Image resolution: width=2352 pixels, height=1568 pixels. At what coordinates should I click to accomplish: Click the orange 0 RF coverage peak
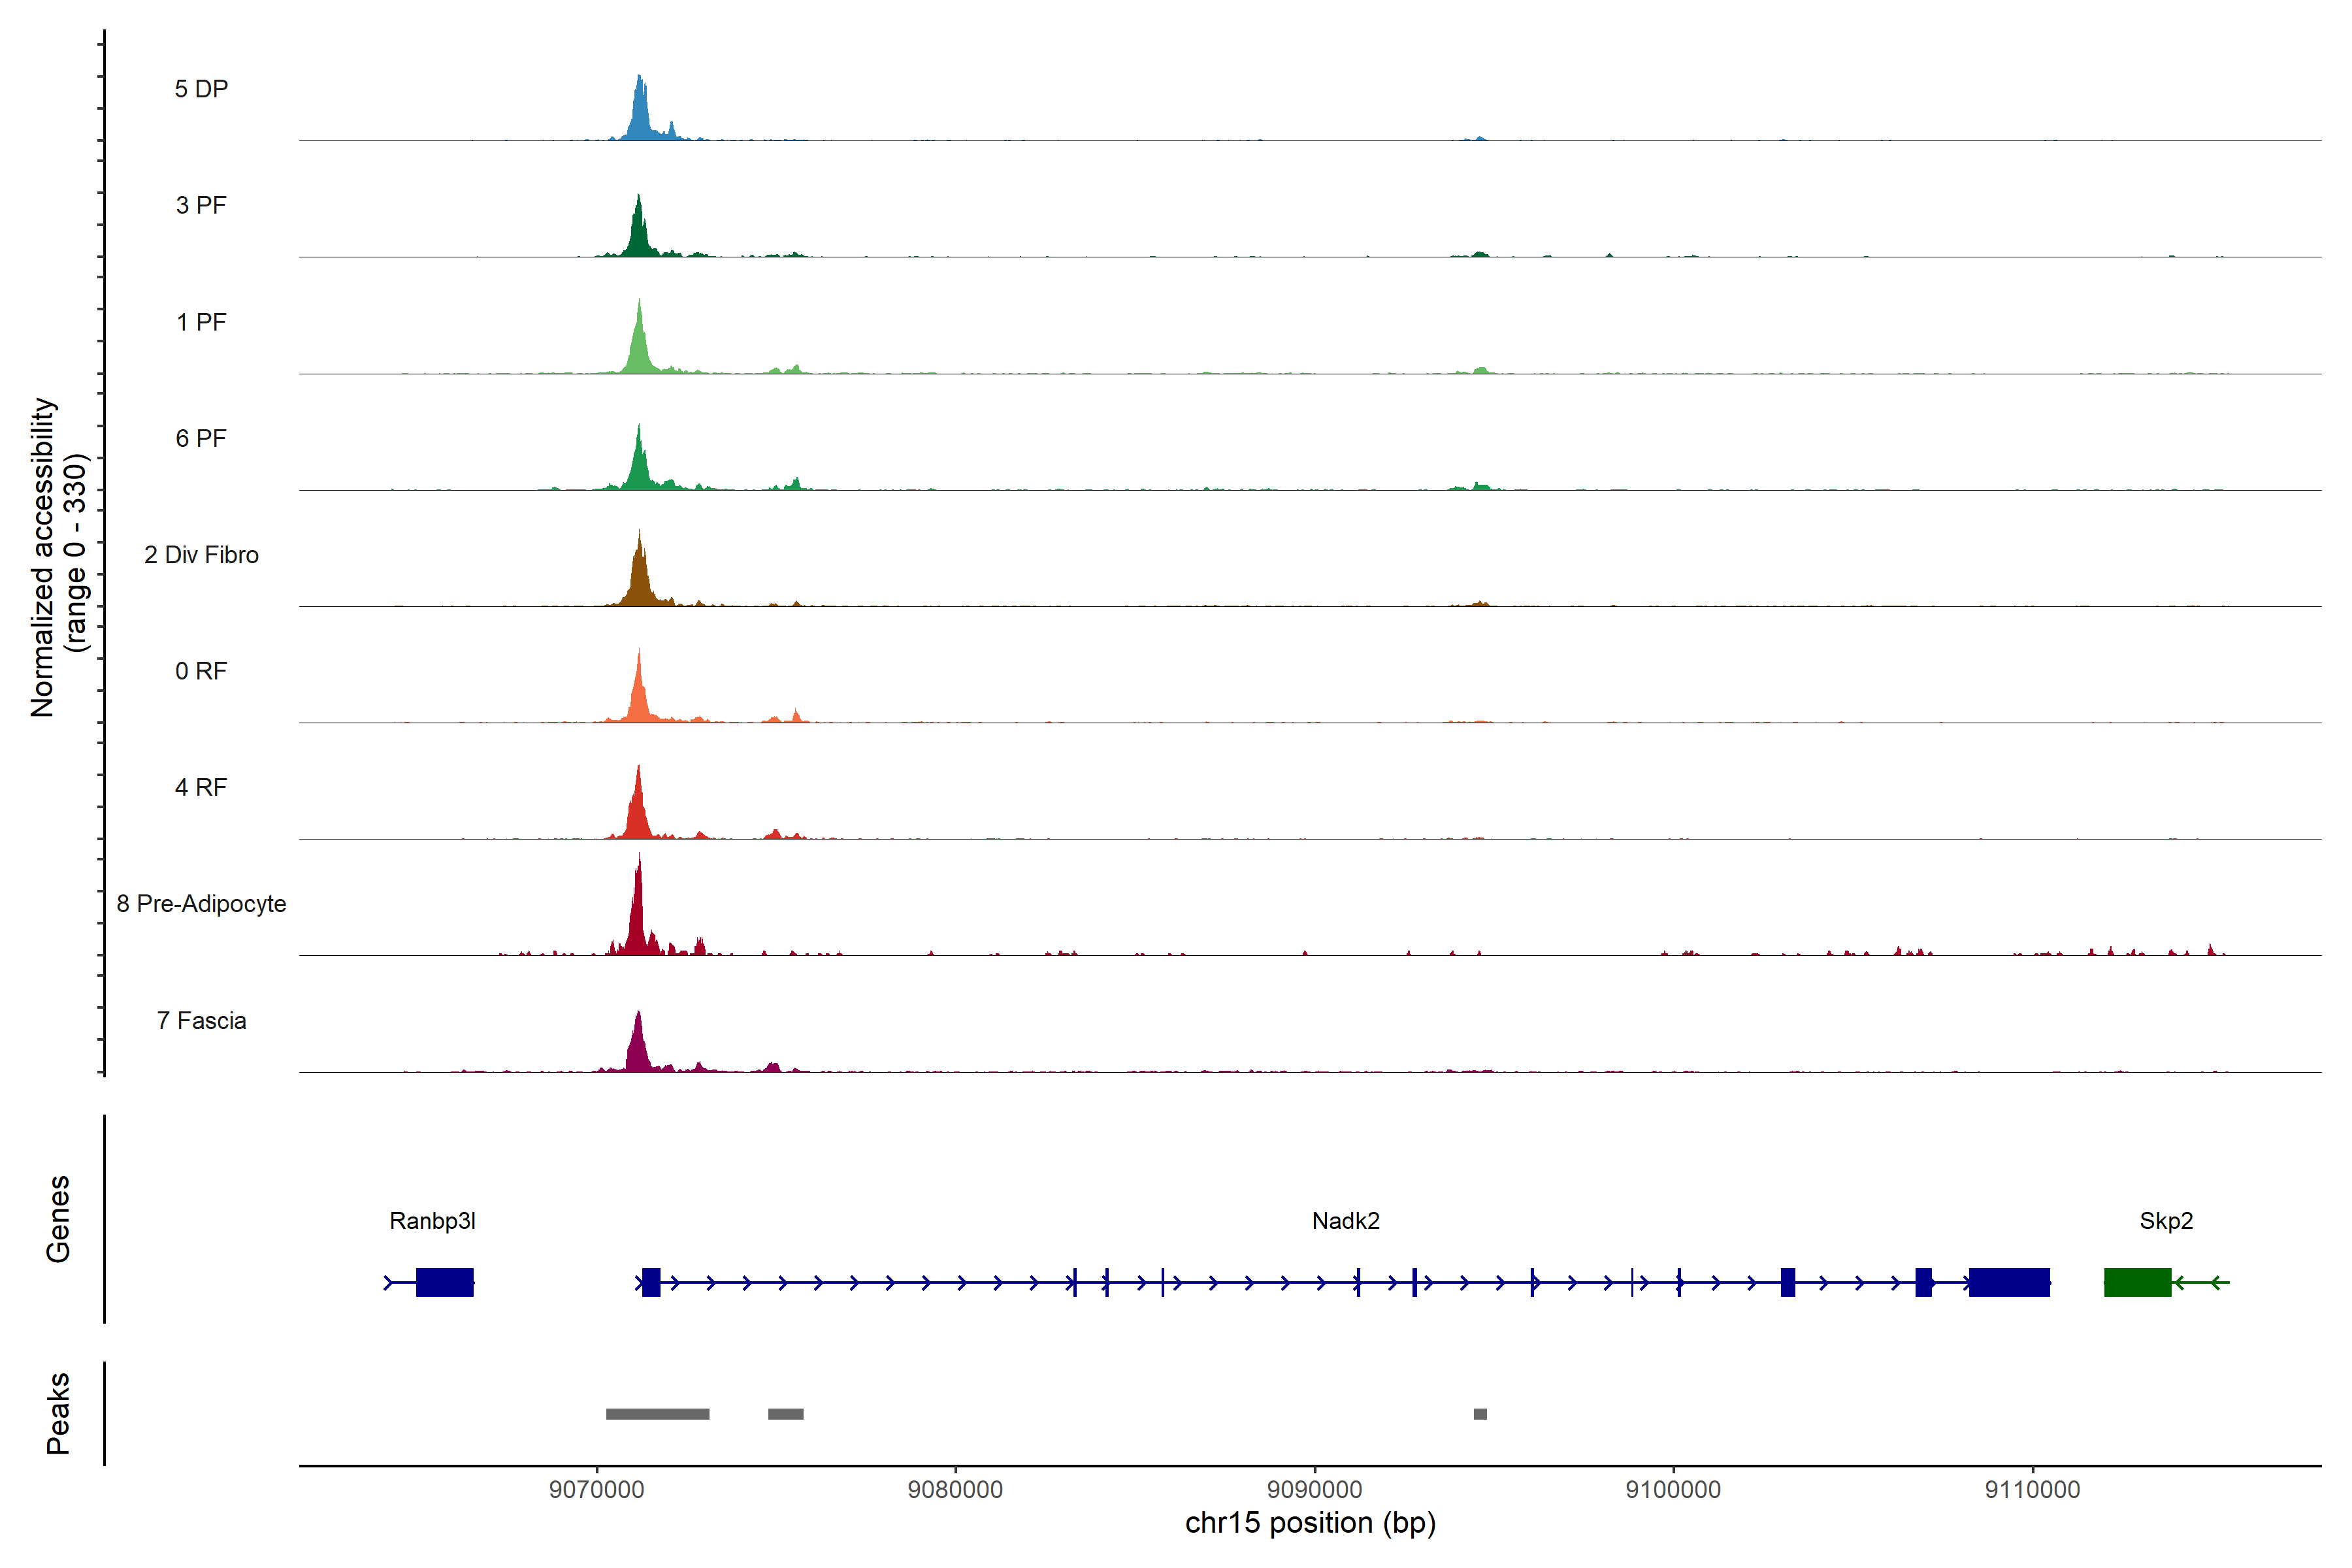coord(639,698)
